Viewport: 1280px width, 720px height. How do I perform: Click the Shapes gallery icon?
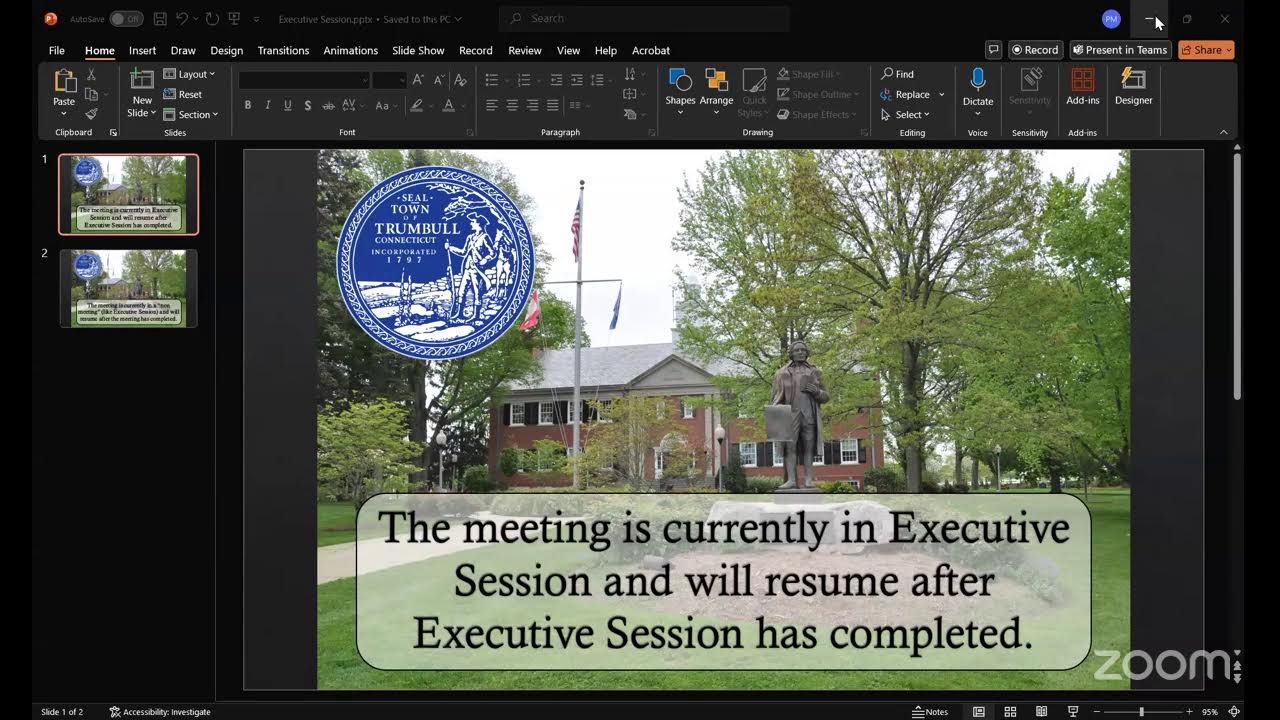coord(680,81)
